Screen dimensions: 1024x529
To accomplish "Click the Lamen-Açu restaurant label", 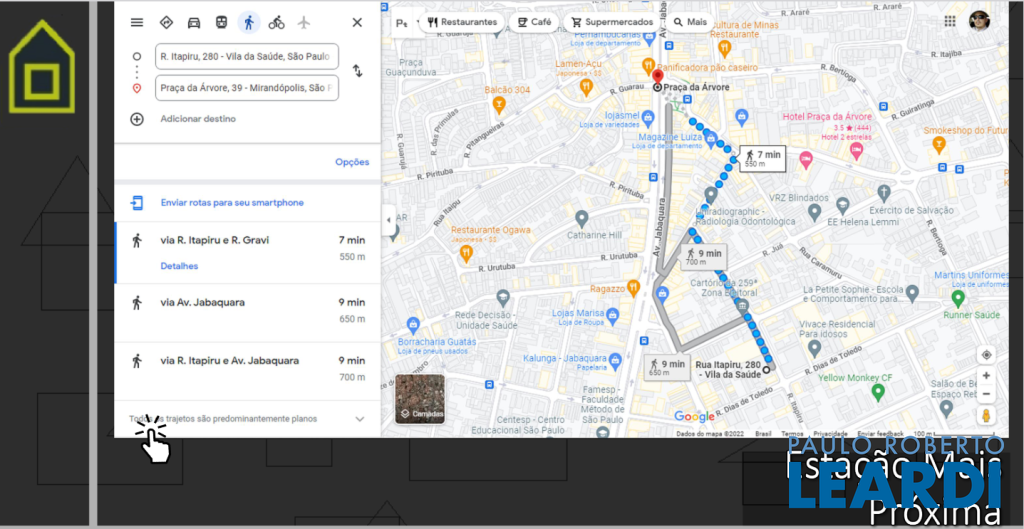I will [x=578, y=64].
